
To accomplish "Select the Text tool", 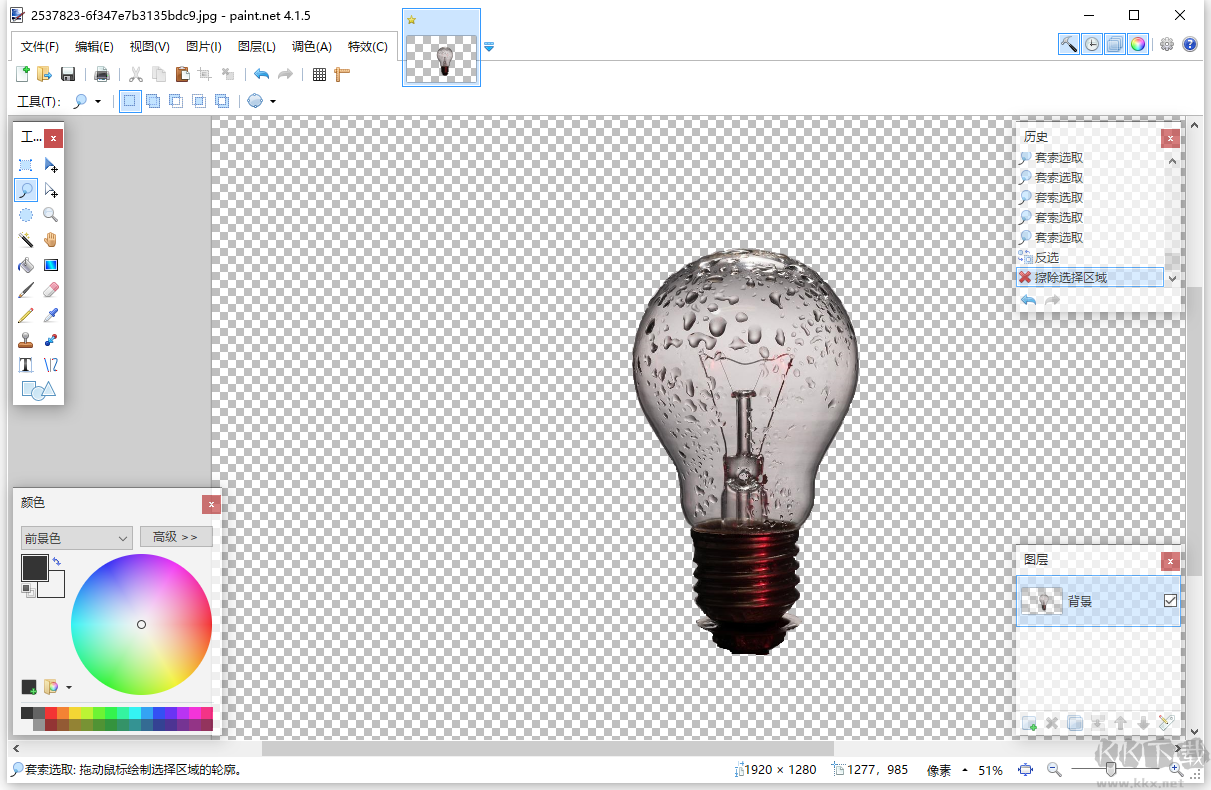I will 26,364.
